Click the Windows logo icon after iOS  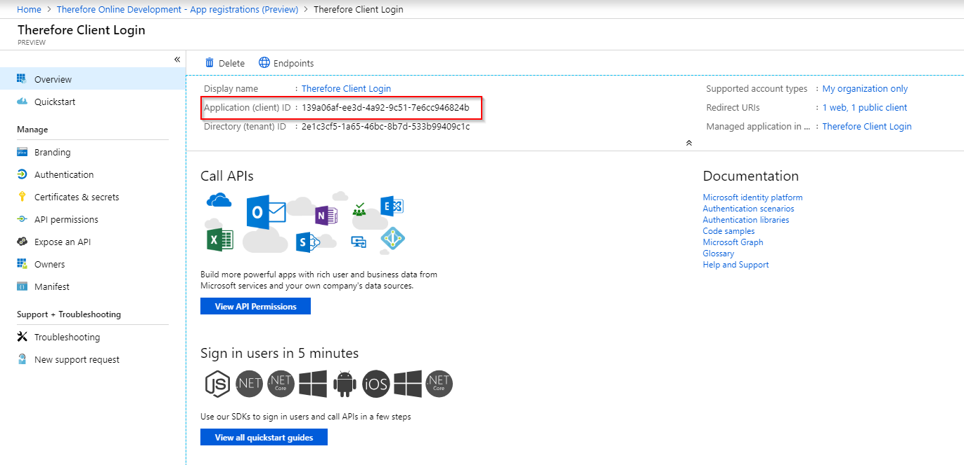tap(408, 384)
